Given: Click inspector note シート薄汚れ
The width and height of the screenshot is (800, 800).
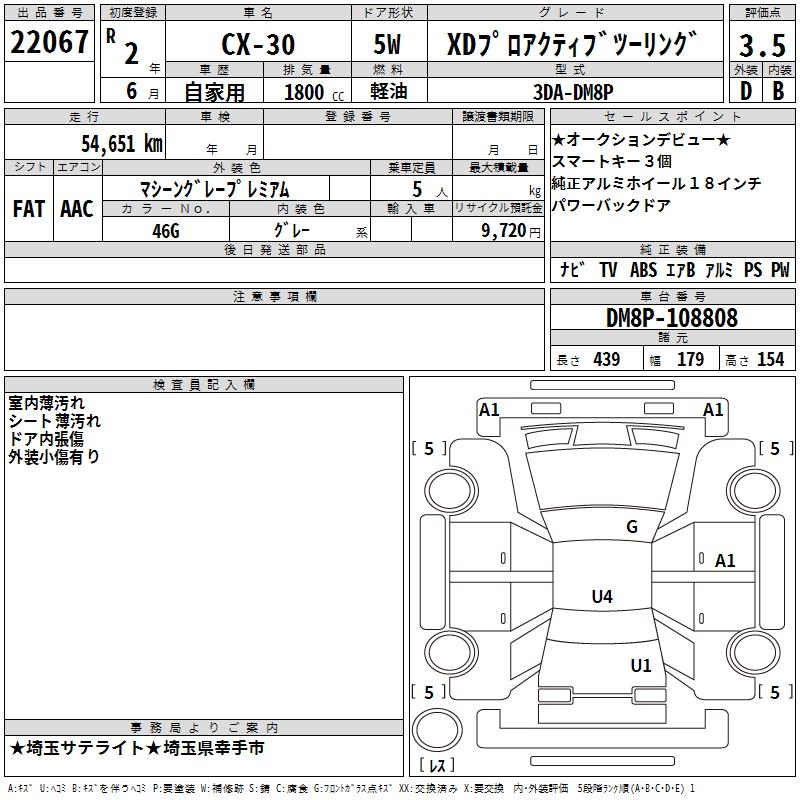Looking at the screenshot, I should 55,421.
